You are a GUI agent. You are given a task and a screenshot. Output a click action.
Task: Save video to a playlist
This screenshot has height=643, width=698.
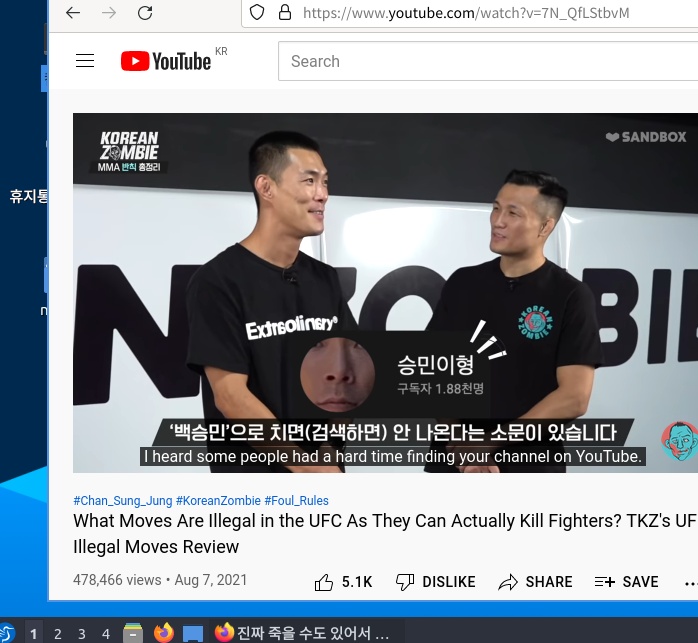pos(626,582)
